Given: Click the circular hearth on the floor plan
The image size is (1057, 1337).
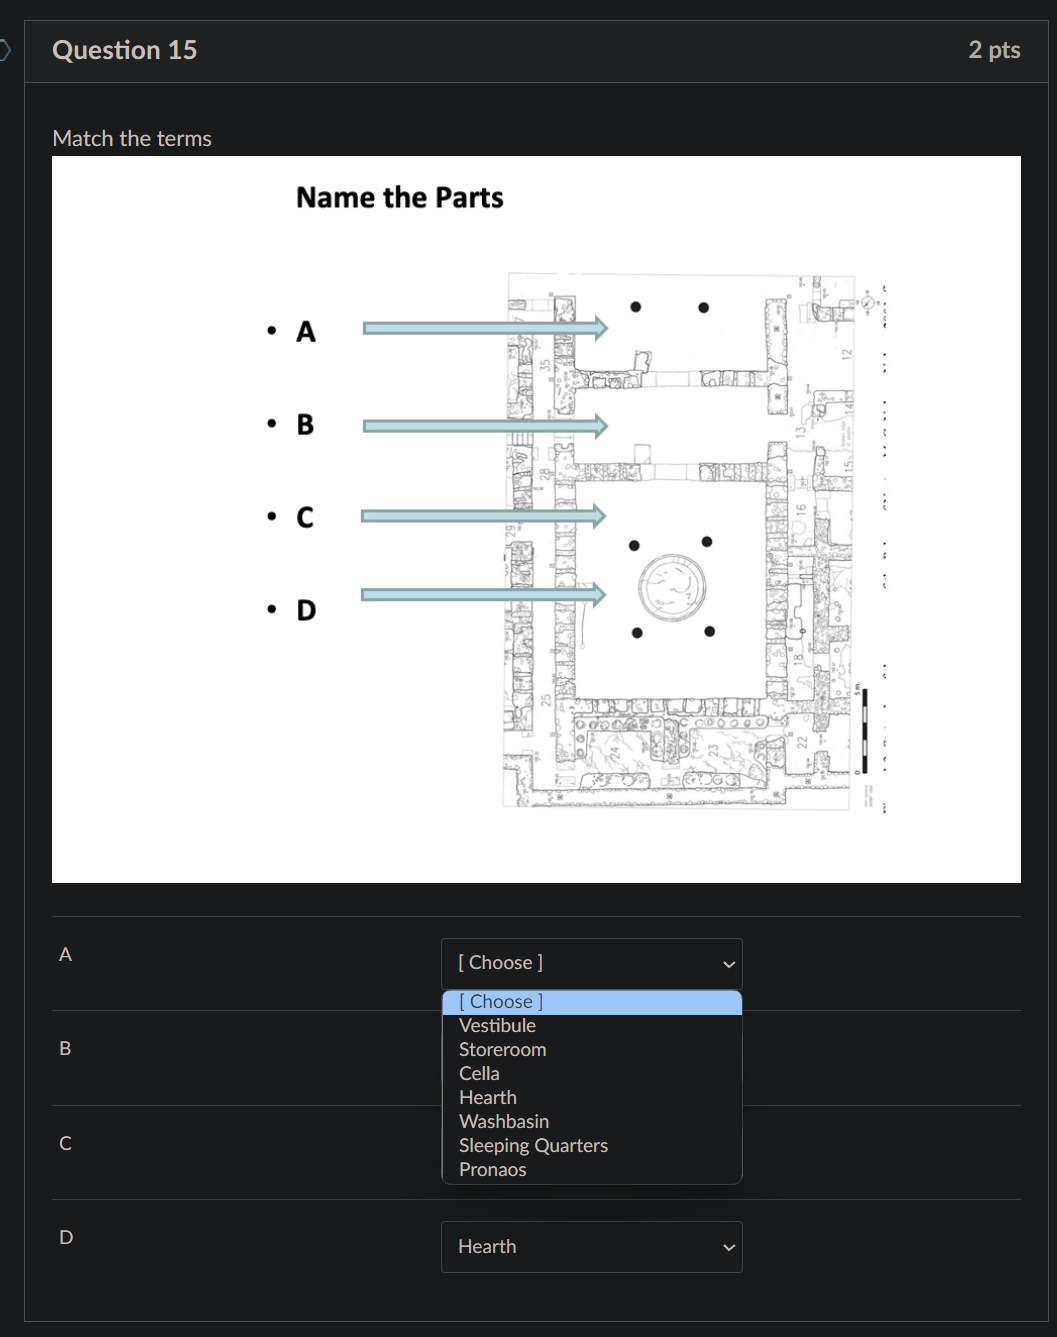Looking at the screenshot, I should point(672,587).
